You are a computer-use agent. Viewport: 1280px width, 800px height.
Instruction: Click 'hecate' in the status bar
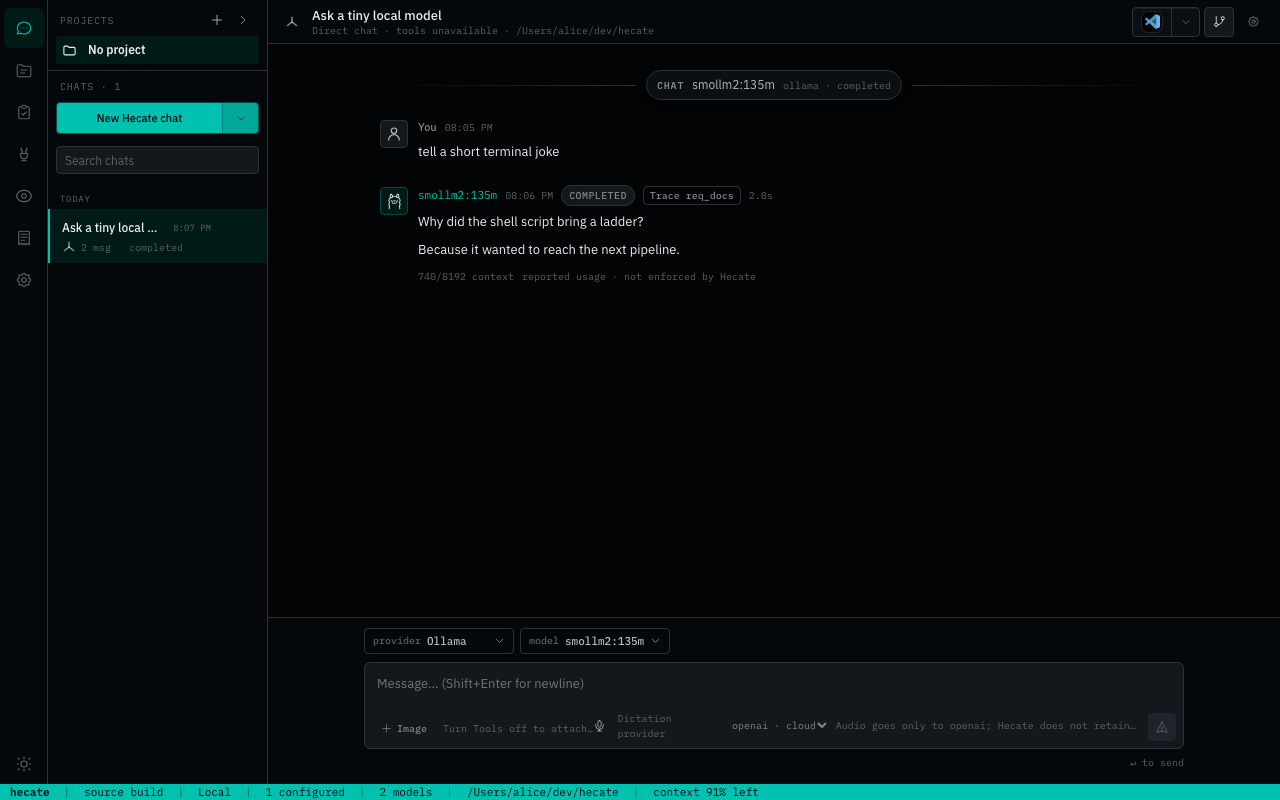tap(30, 792)
